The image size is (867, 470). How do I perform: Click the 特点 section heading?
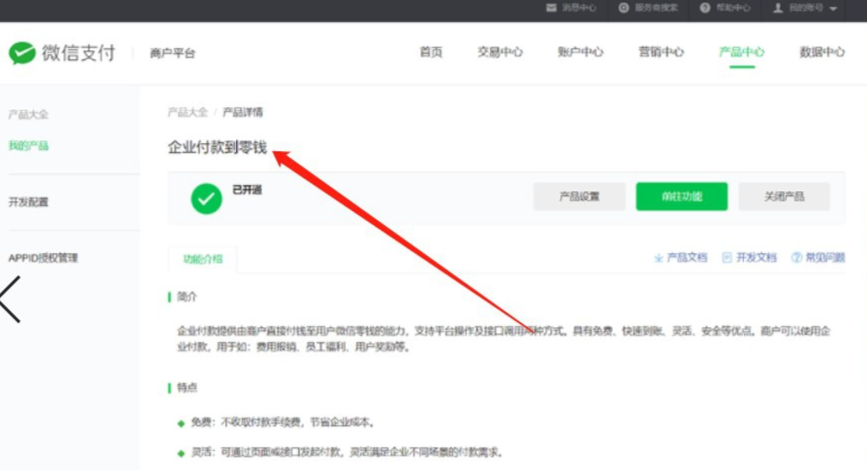187,388
